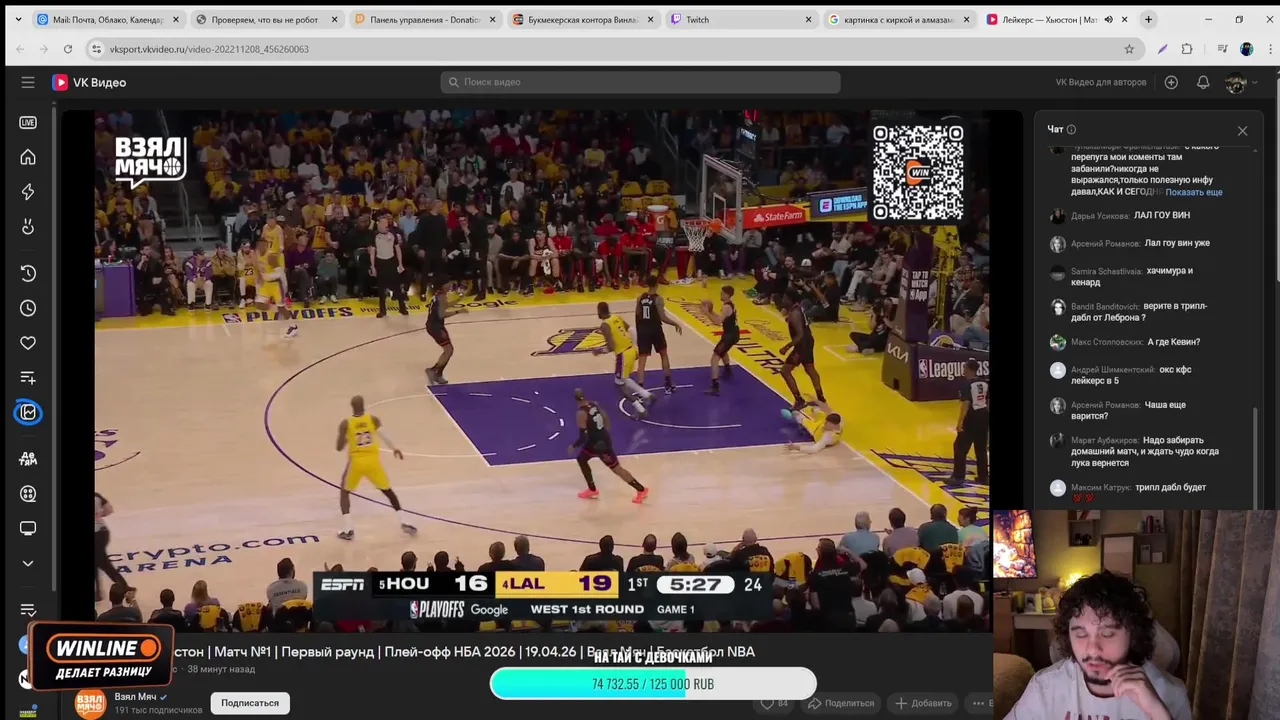
Task: Open the Взял Мяч channel avatar
Action: (90, 703)
